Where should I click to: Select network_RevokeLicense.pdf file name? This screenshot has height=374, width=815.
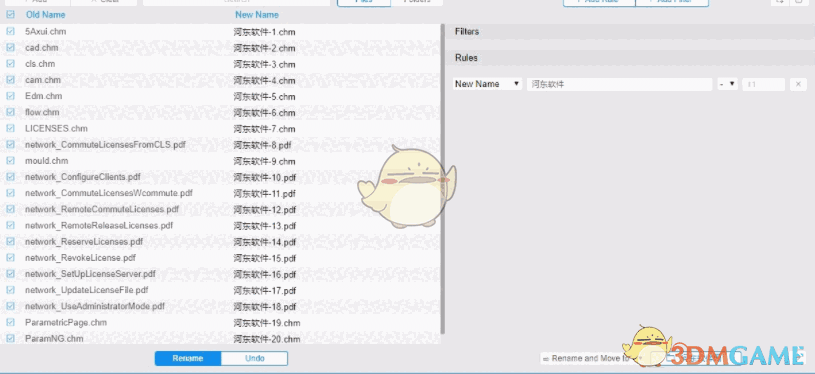coord(81,258)
